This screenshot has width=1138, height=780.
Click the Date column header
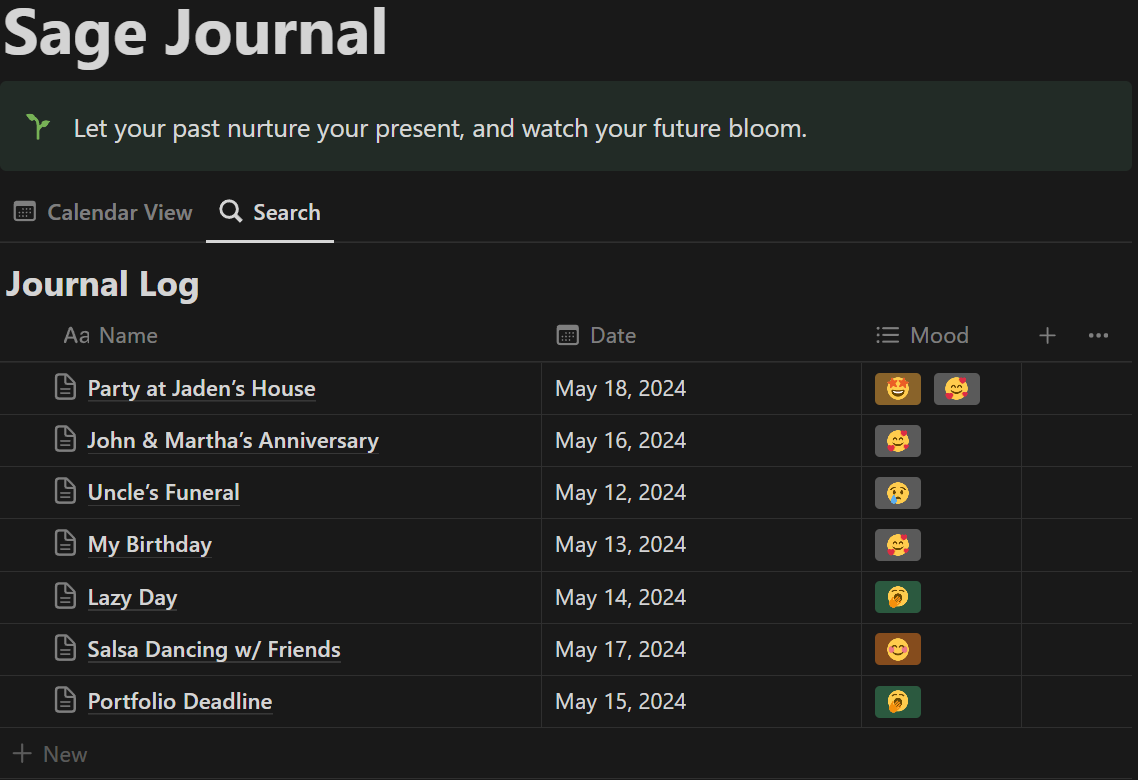coord(597,335)
